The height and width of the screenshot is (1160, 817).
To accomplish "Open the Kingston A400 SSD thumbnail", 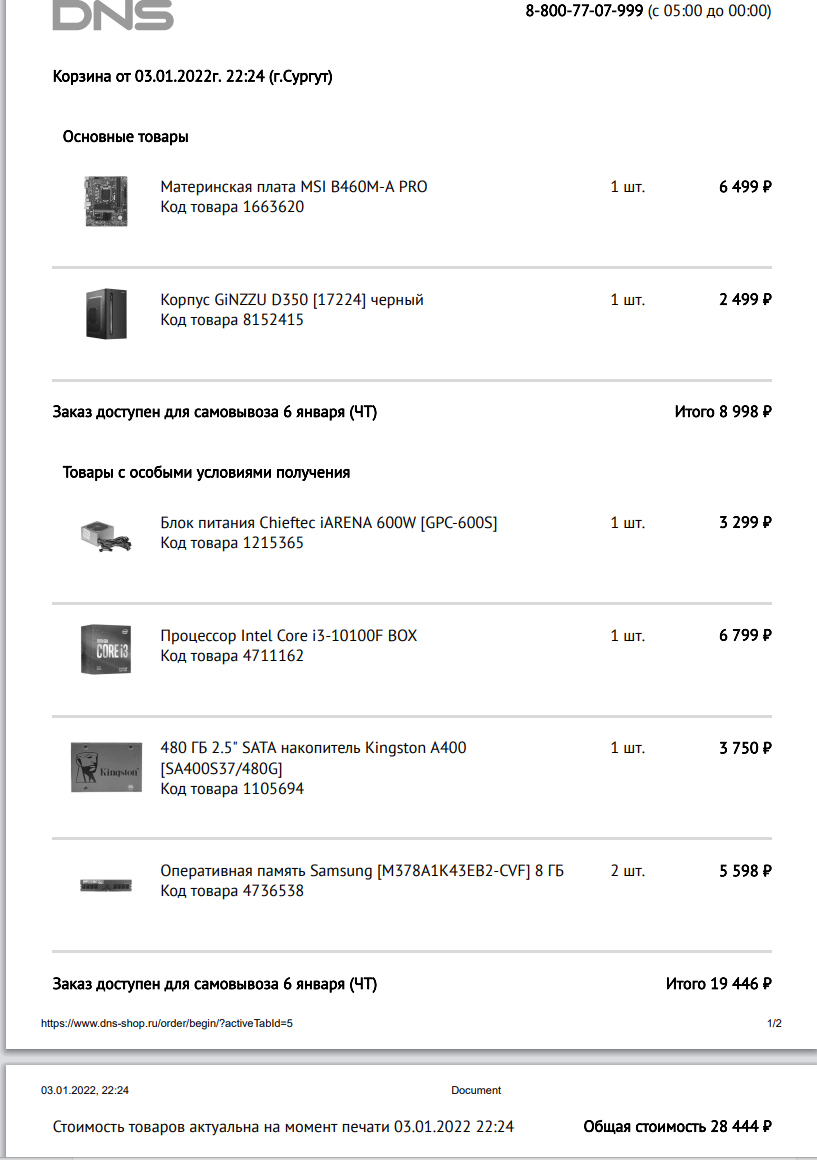I will tap(106, 768).
